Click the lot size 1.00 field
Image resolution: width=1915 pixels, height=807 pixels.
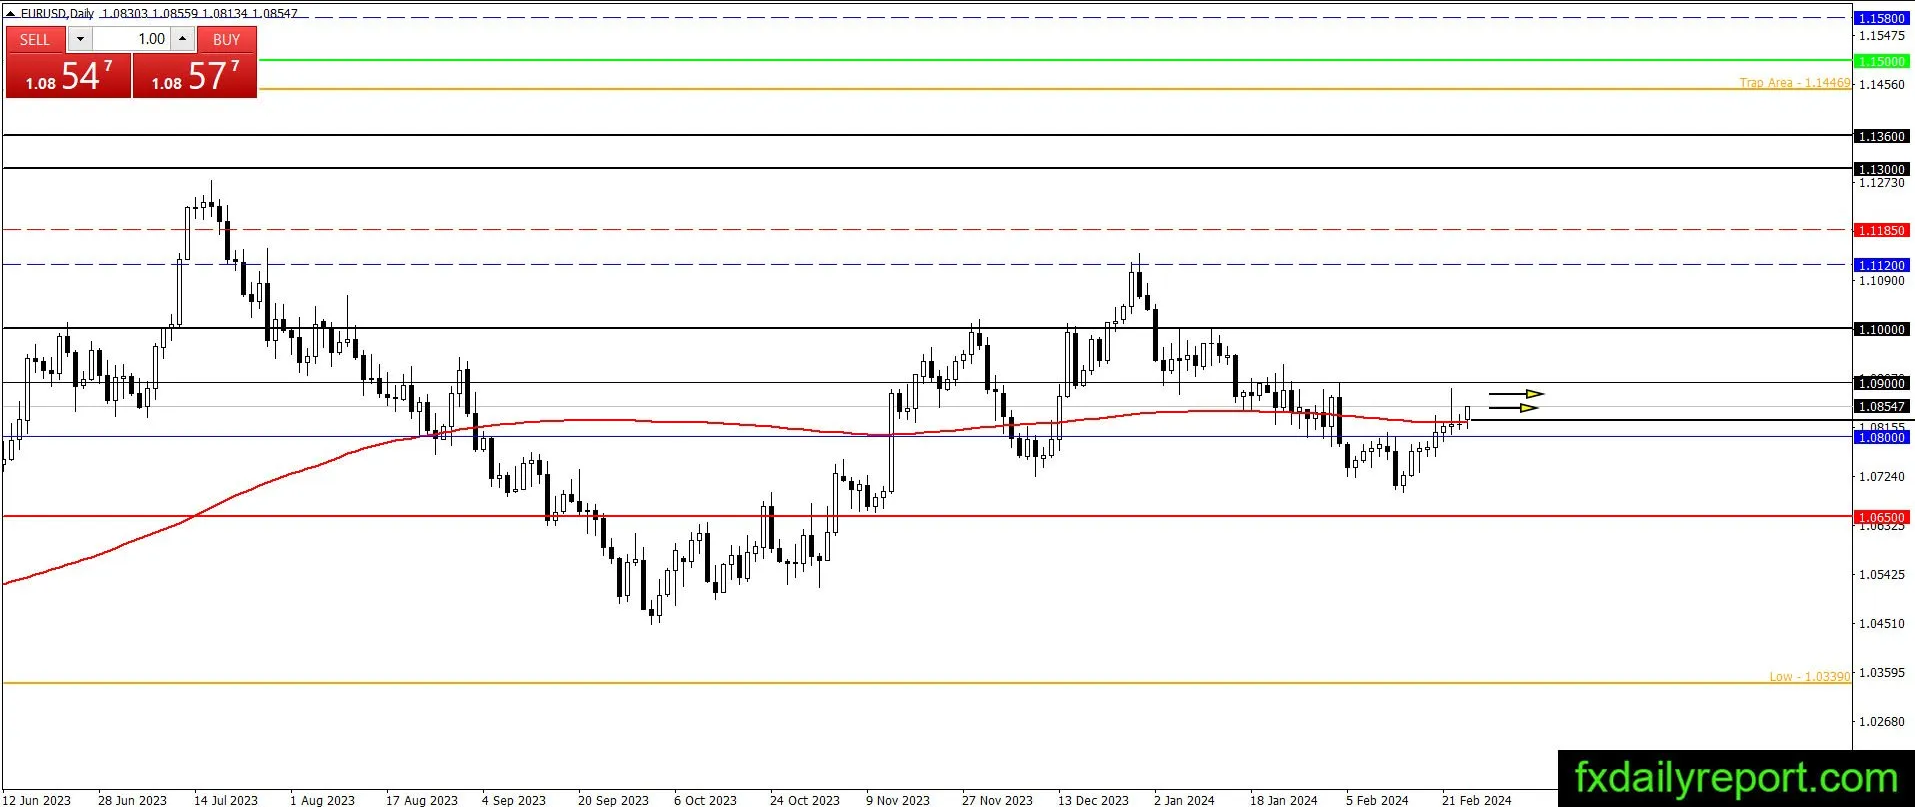(x=131, y=39)
